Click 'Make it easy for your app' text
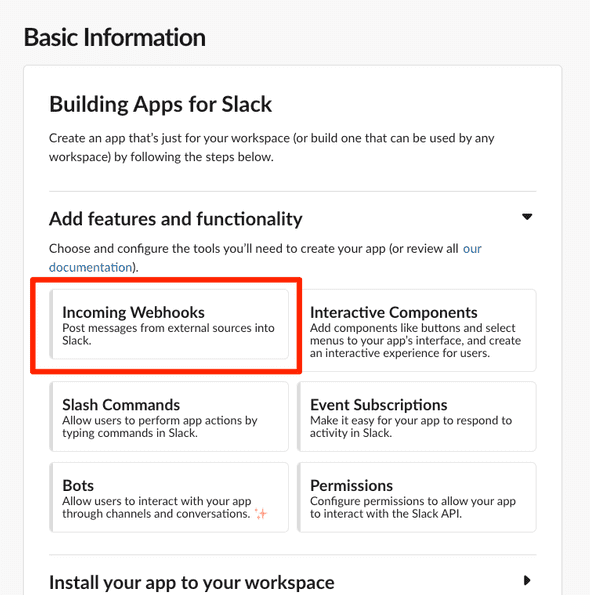The width and height of the screenshot is (590, 595). 411,427
